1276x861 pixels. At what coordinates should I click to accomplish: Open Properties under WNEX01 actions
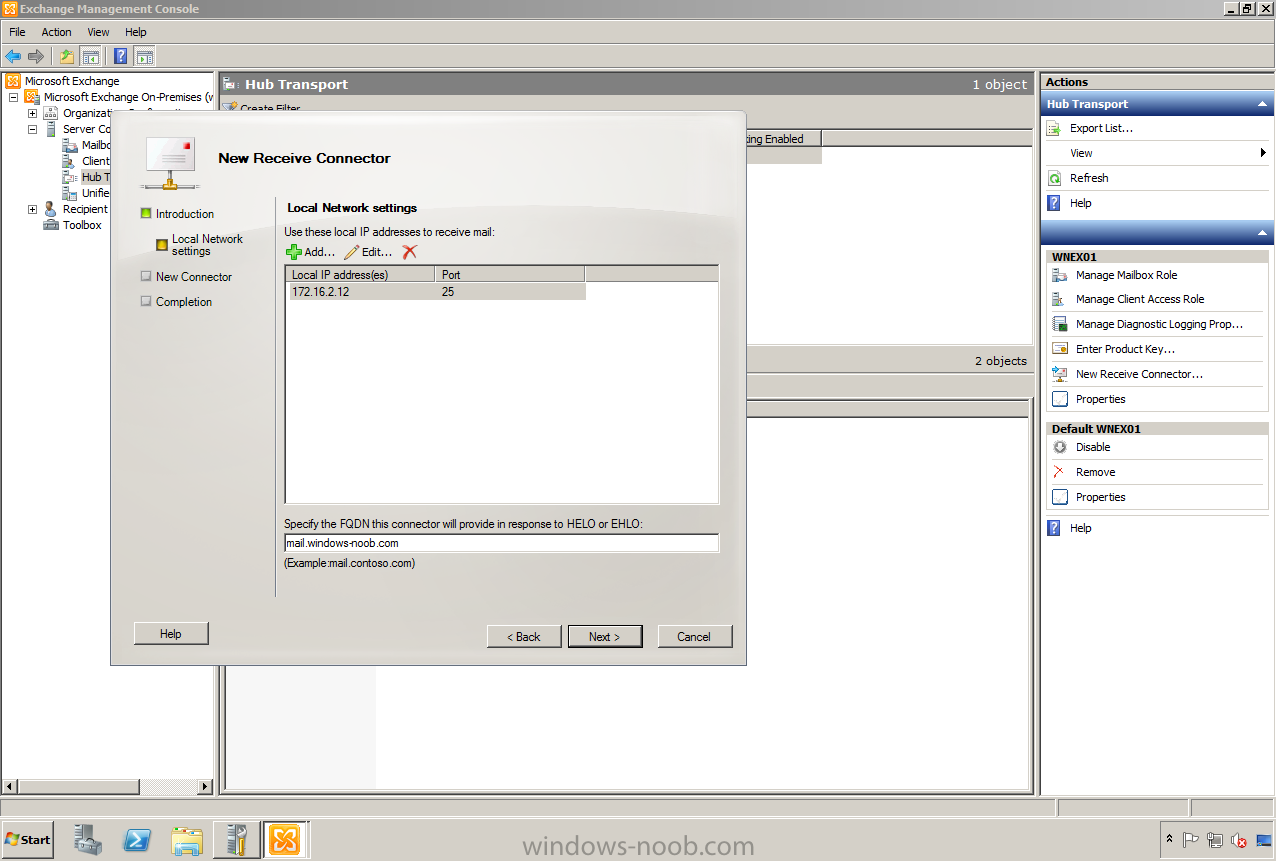(x=1100, y=399)
